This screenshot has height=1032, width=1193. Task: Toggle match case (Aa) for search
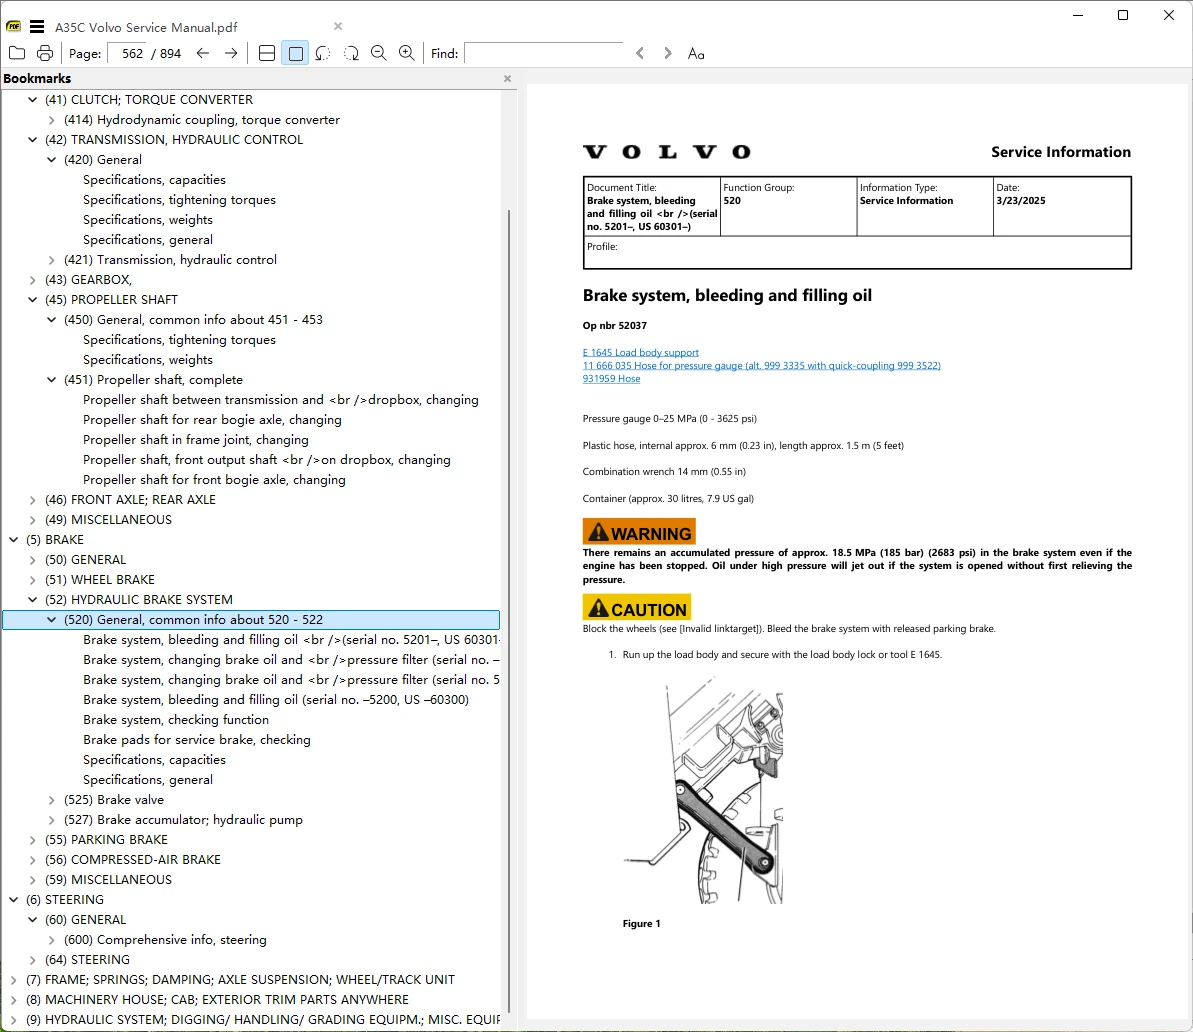[x=696, y=53]
